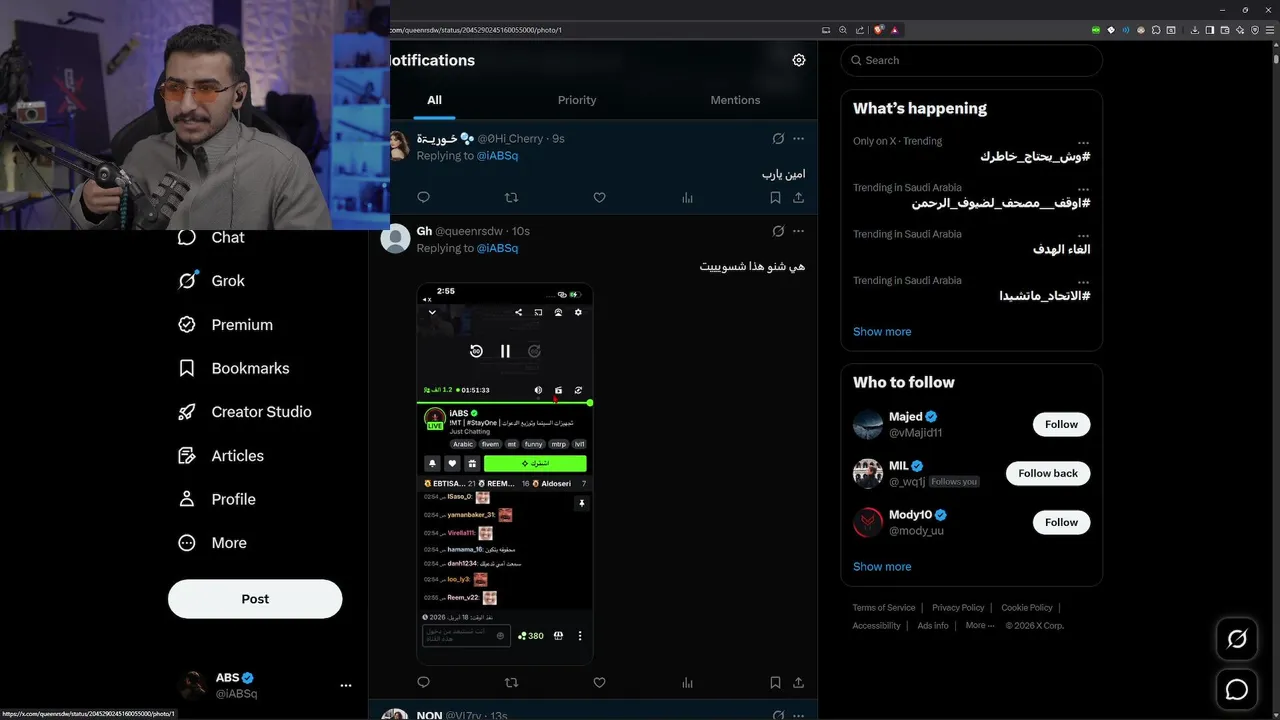Open the phone screenshot image in Gh's tweet
Viewport: 1280px width, 720px height.
pyautogui.click(x=505, y=474)
